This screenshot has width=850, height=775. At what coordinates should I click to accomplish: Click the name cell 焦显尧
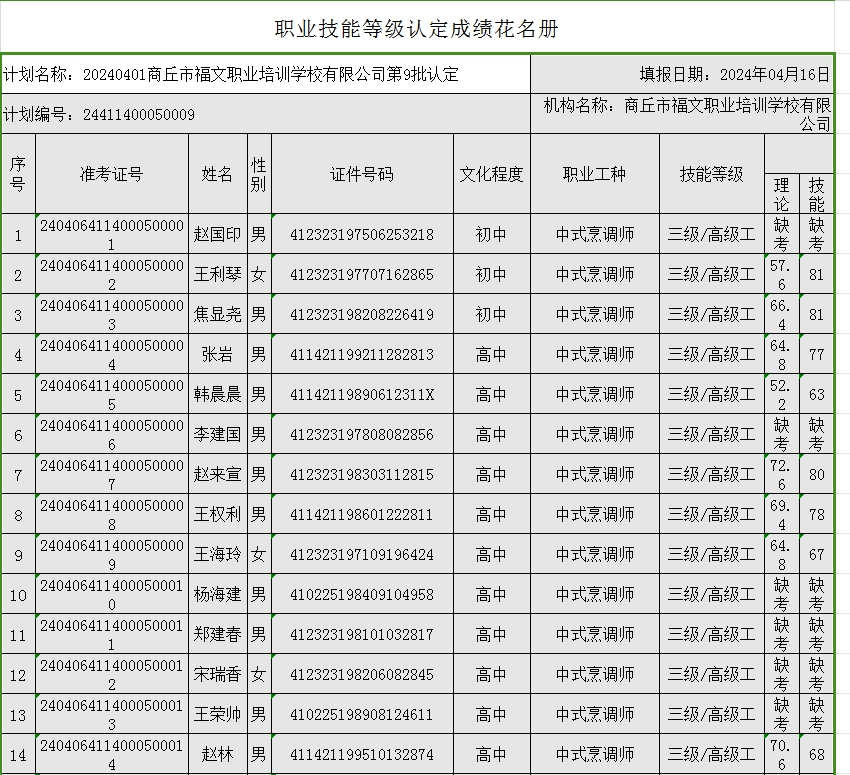[x=217, y=314]
